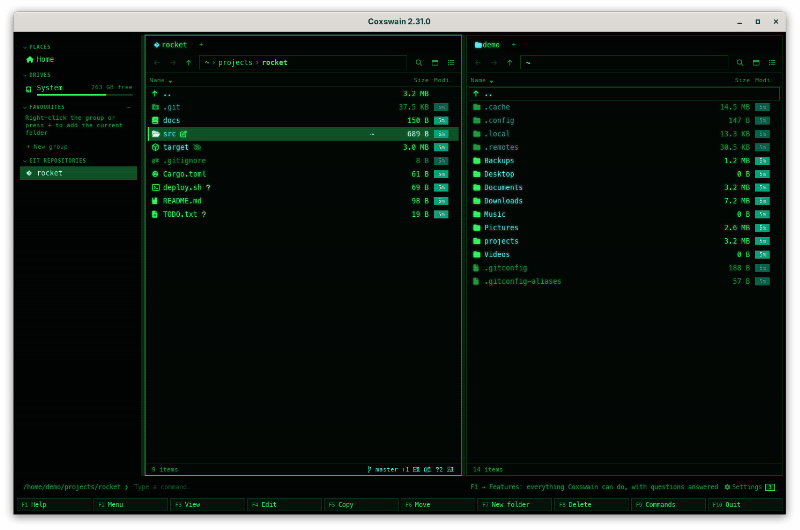Click the .git folder icon
800x530 pixels.
pos(156,107)
